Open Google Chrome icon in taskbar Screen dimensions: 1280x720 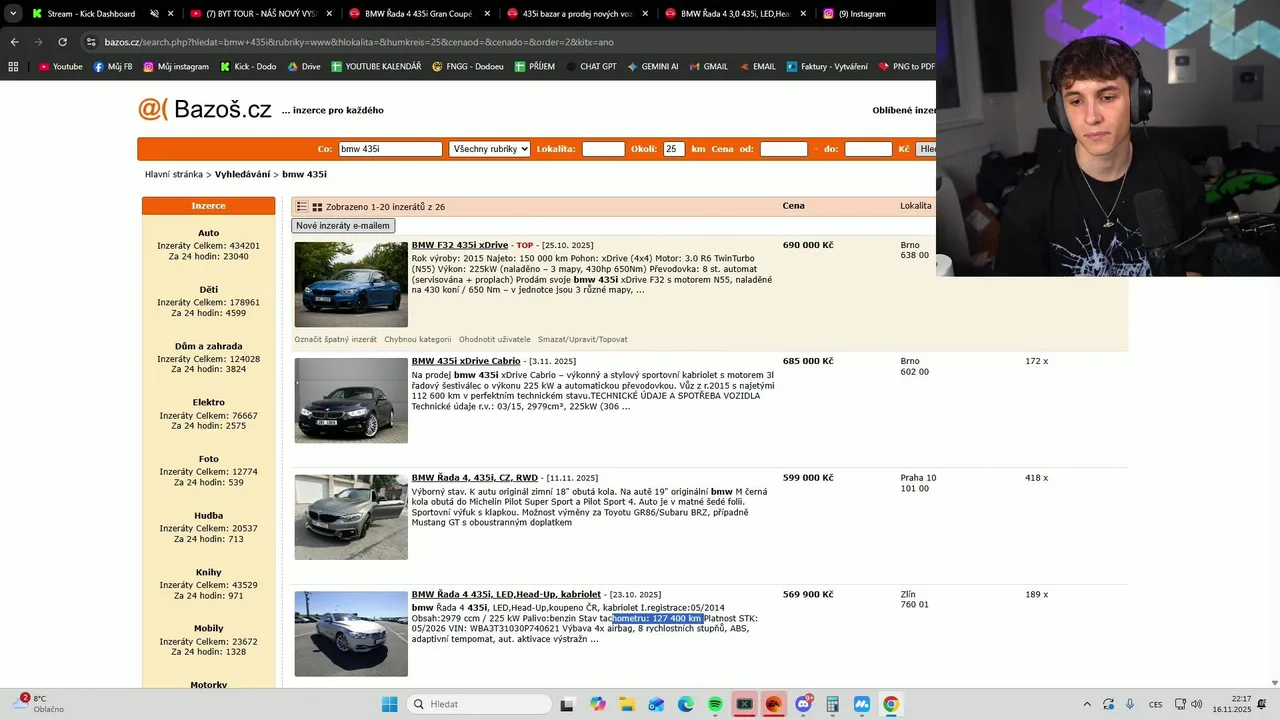tap(891, 704)
